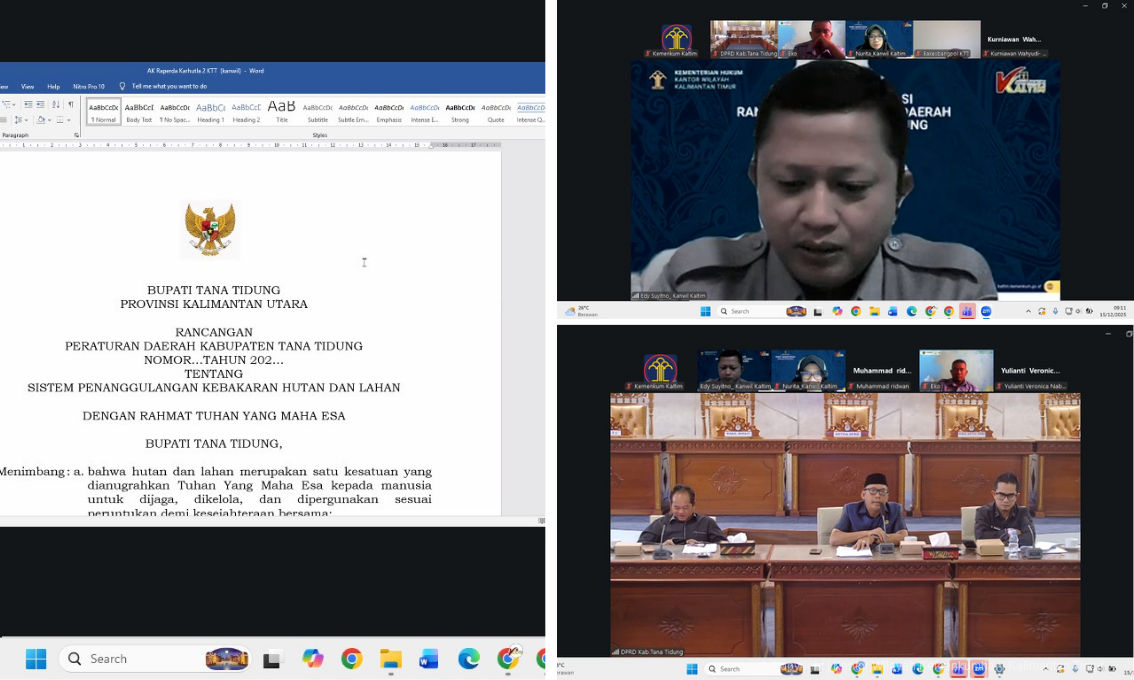Click the Sort icon in Paragraph group
The height and width of the screenshot is (680, 1134).
tap(55, 104)
